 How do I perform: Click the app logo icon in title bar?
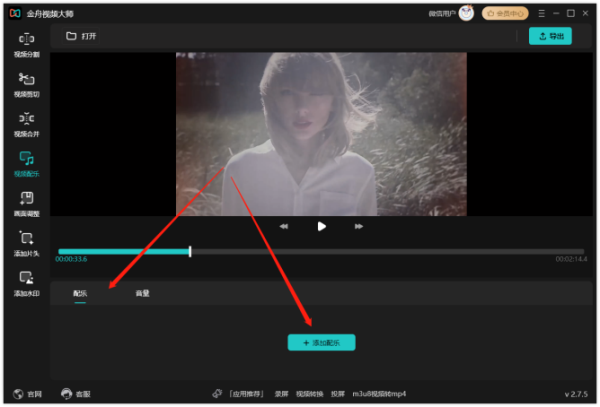tap(15, 13)
